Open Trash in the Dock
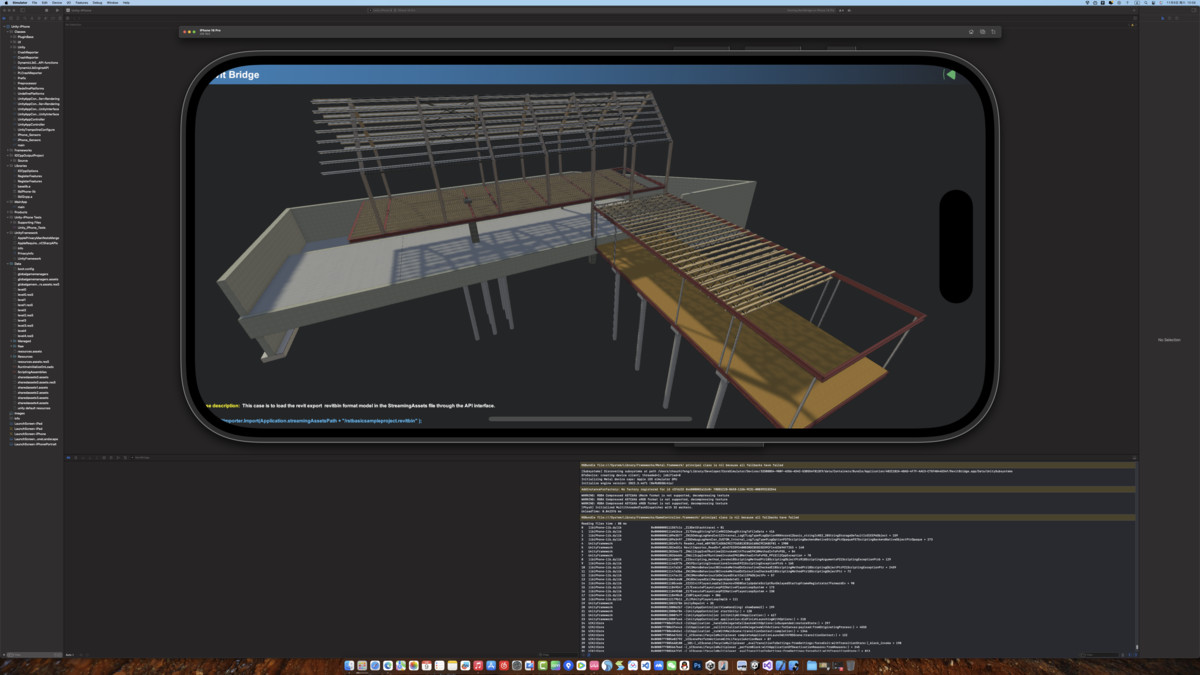The image size is (1200, 675). coord(850,665)
